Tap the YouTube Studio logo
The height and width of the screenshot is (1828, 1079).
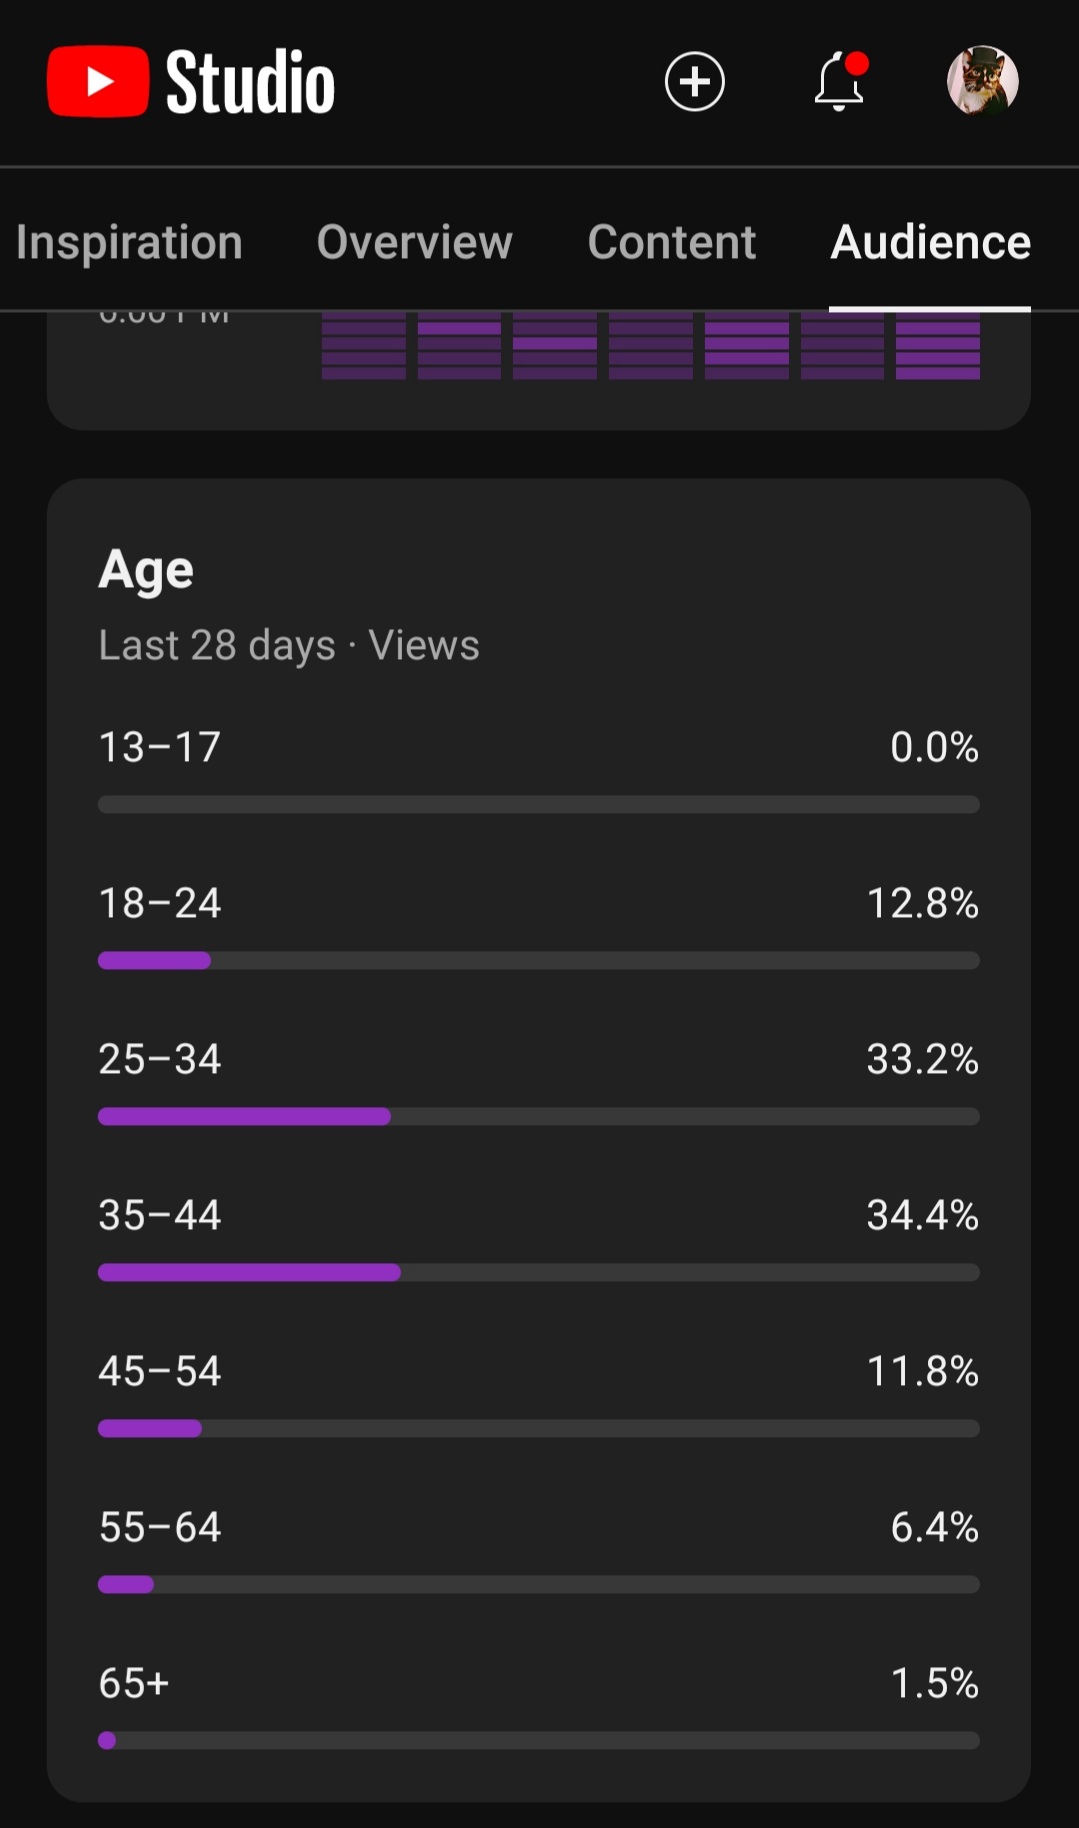click(191, 81)
